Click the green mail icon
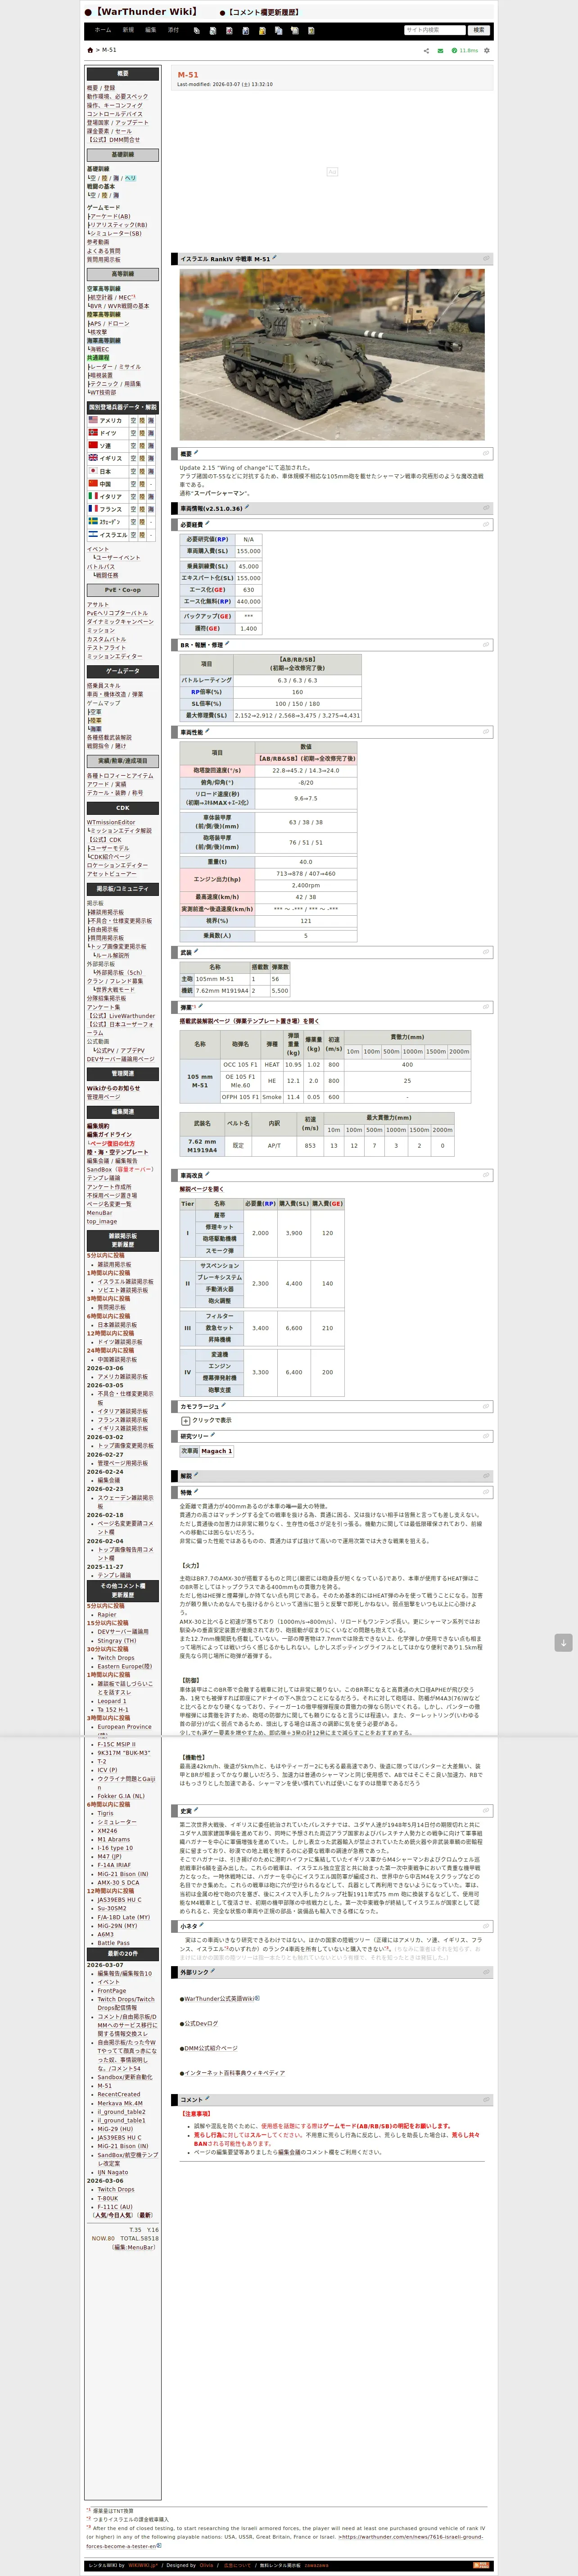The image size is (578, 2576). pyautogui.click(x=440, y=50)
